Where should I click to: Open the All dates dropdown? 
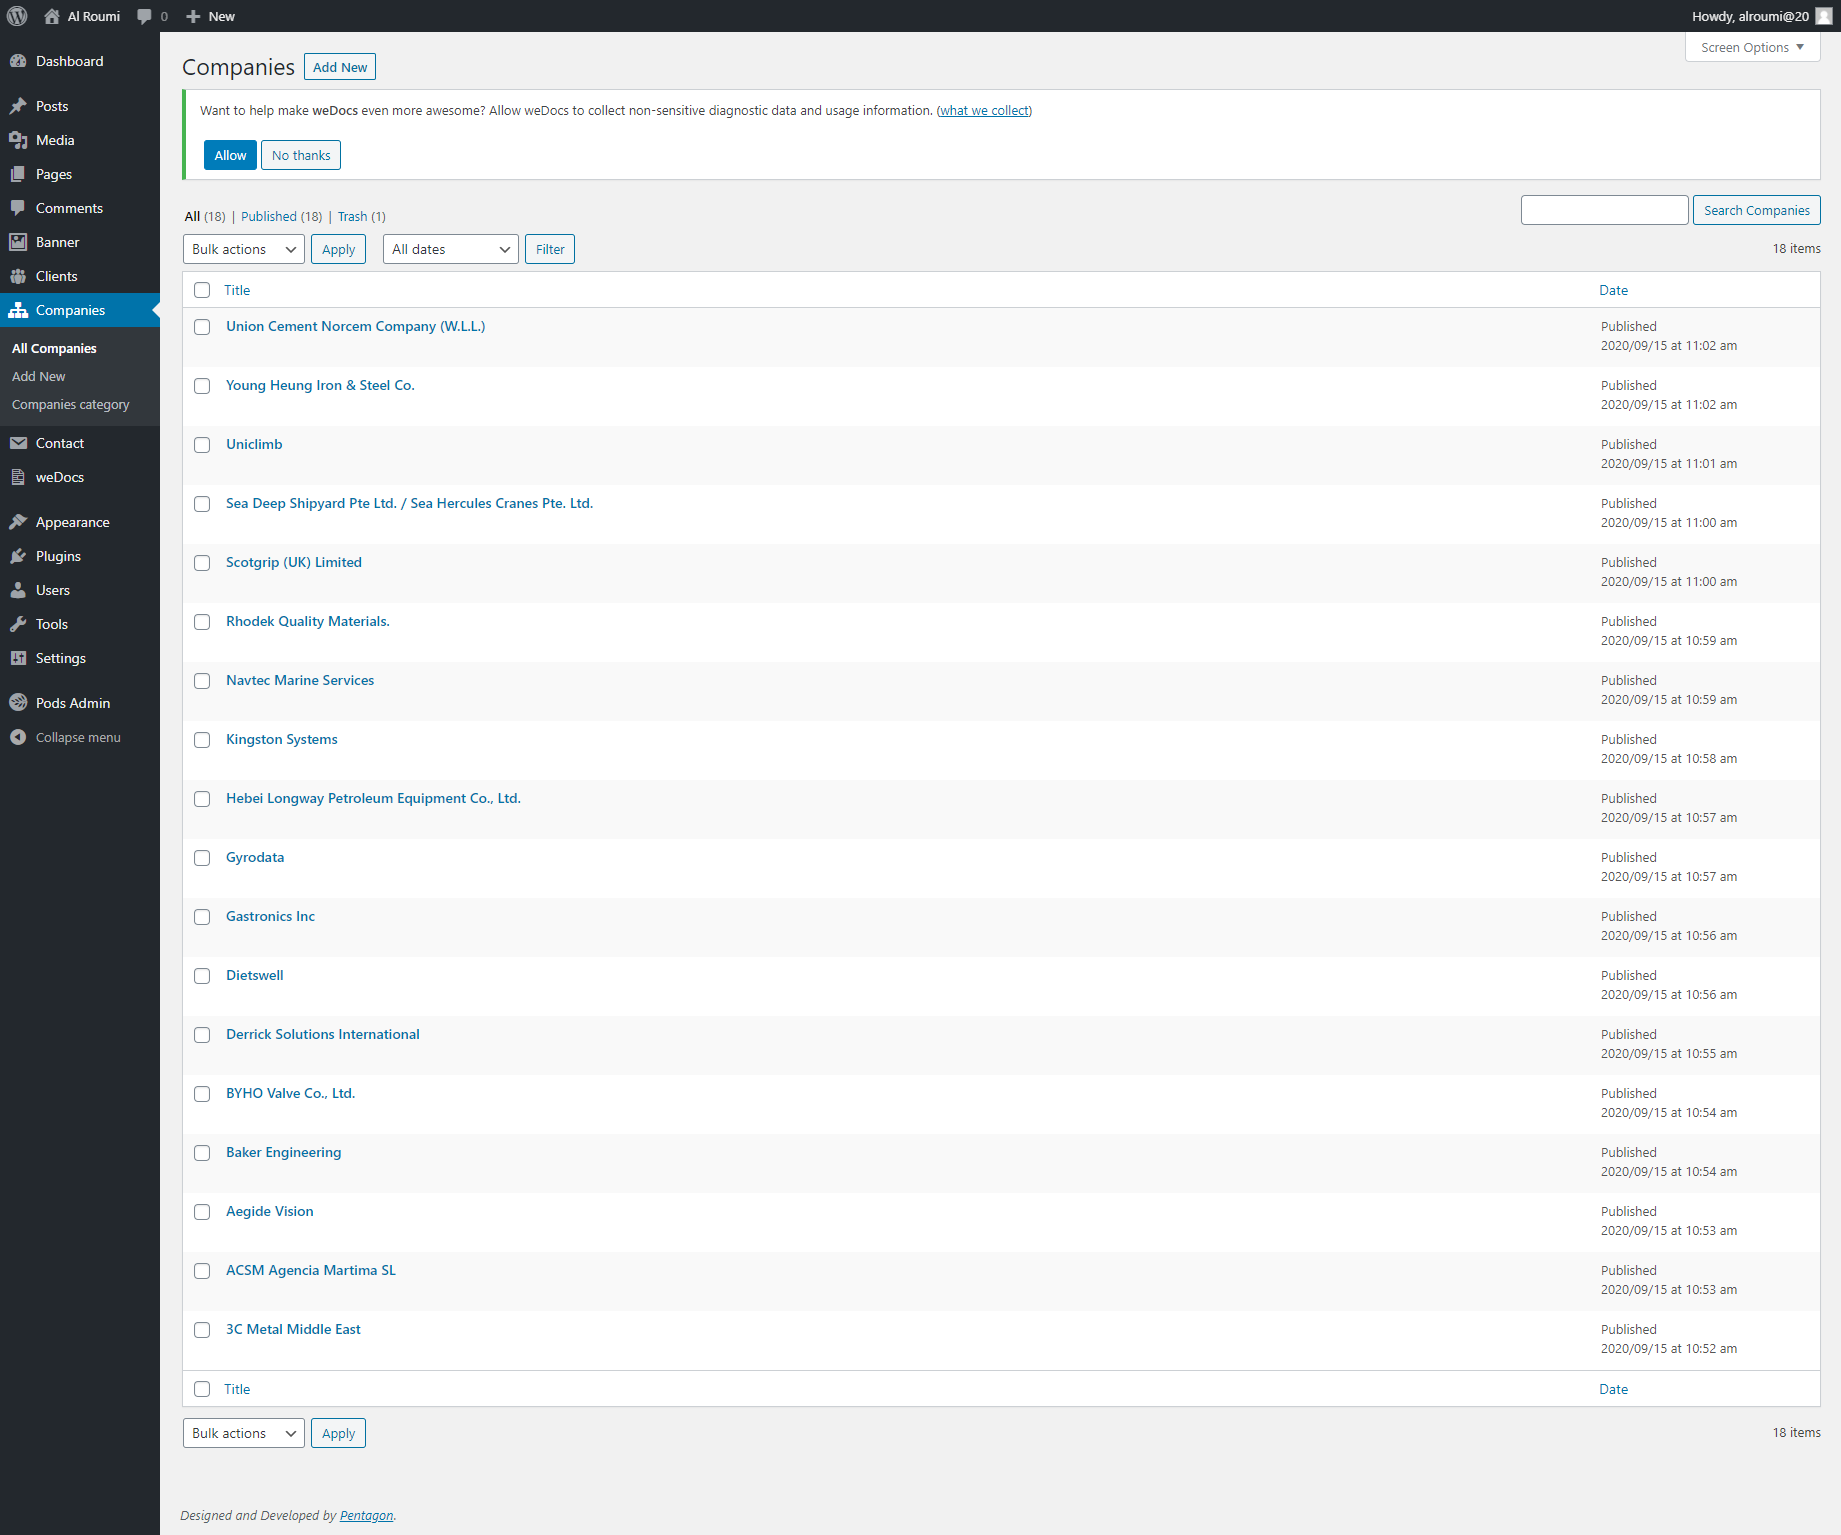(x=451, y=249)
